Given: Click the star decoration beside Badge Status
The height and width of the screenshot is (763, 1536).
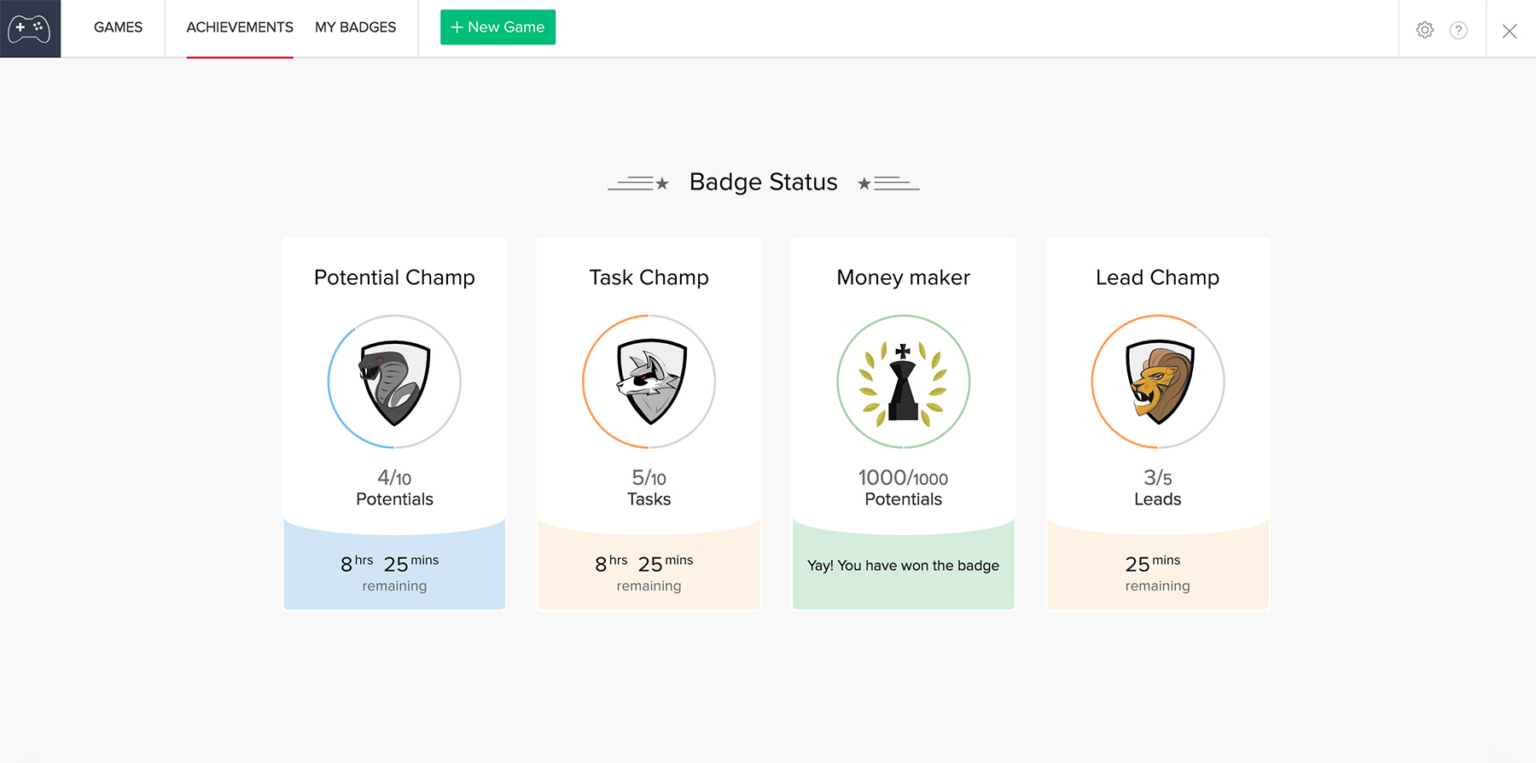Looking at the screenshot, I should point(663,182).
